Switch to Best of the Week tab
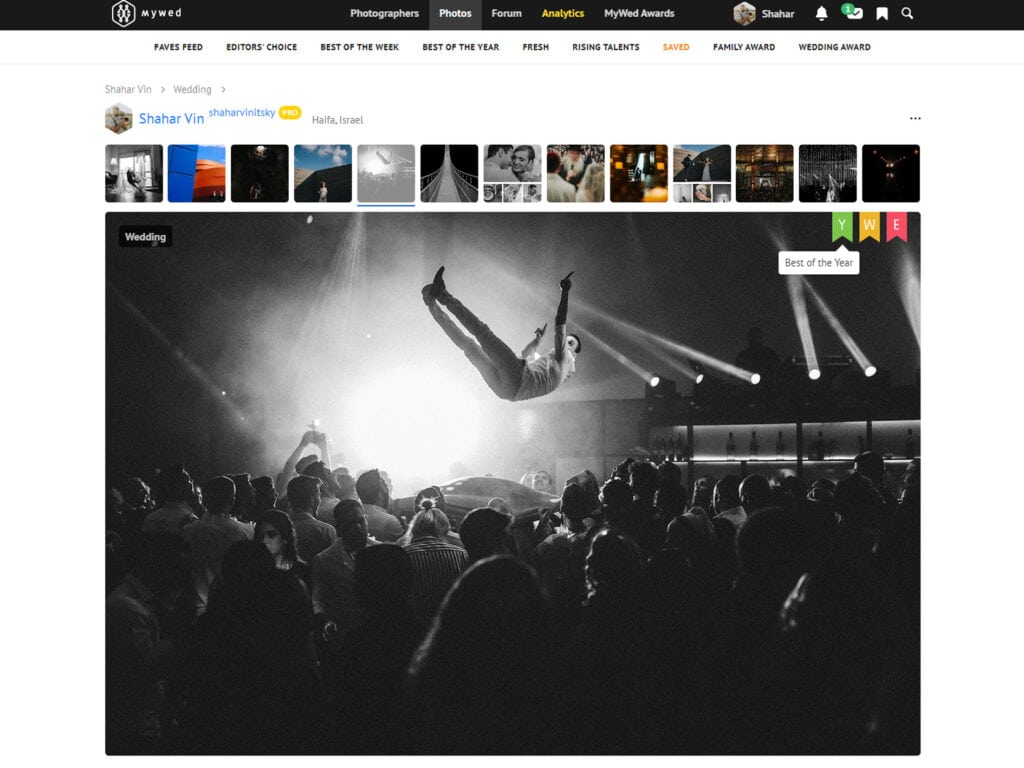 tap(361, 47)
